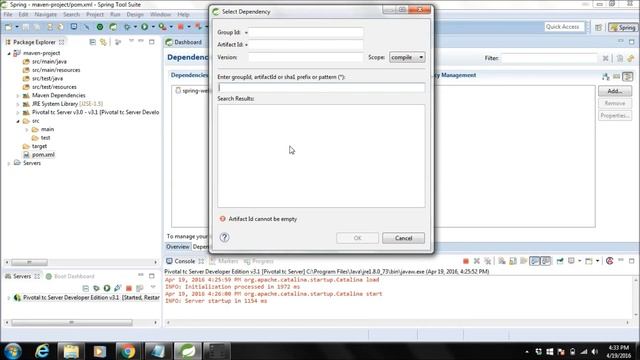This screenshot has width=640, height=360.
Task: Click the New toolbar icon
Action: (9, 27)
